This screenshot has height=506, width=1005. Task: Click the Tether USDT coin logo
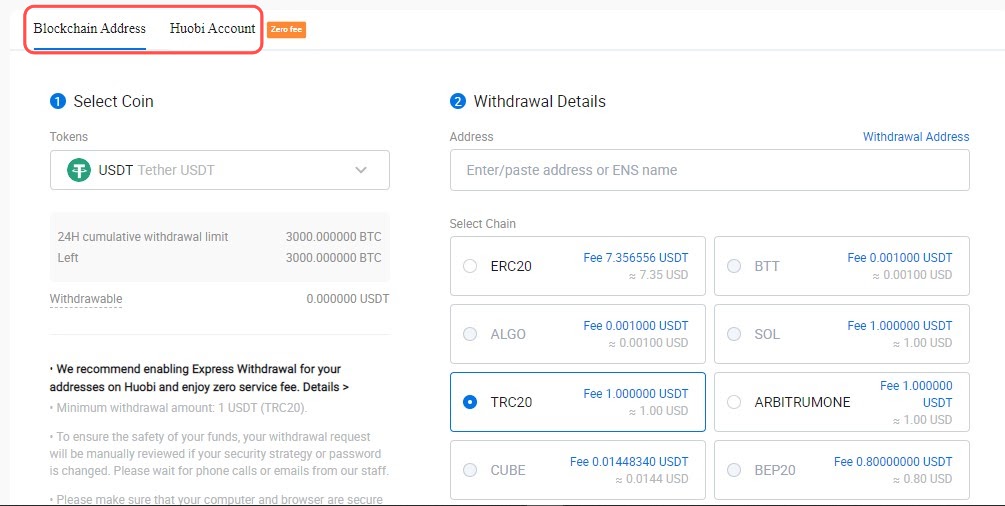[79, 170]
